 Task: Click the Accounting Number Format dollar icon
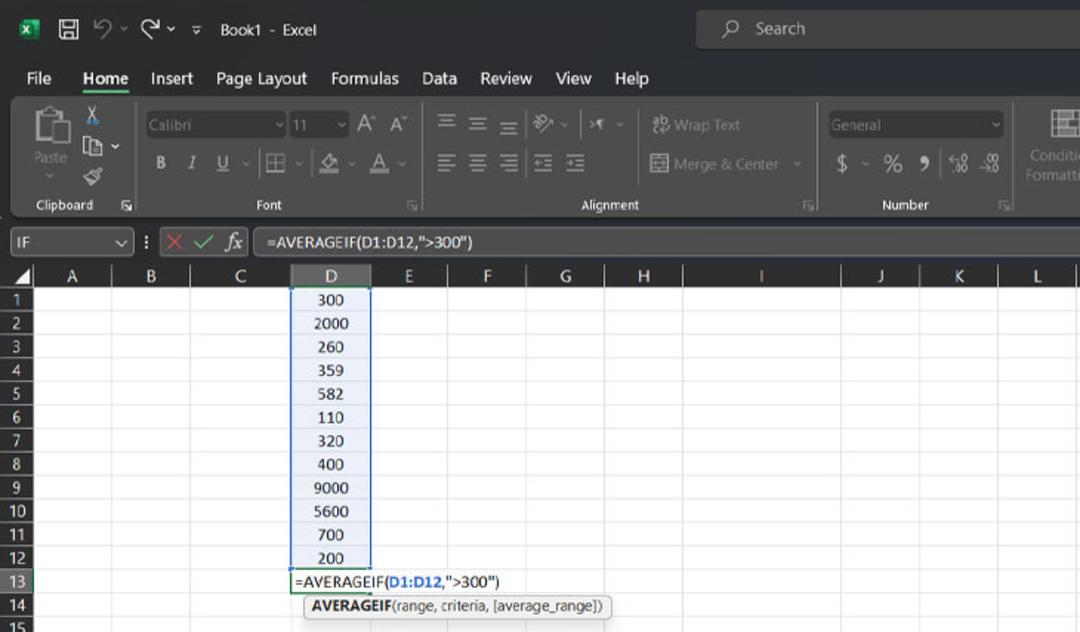pyautogui.click(x=842, y=164)
